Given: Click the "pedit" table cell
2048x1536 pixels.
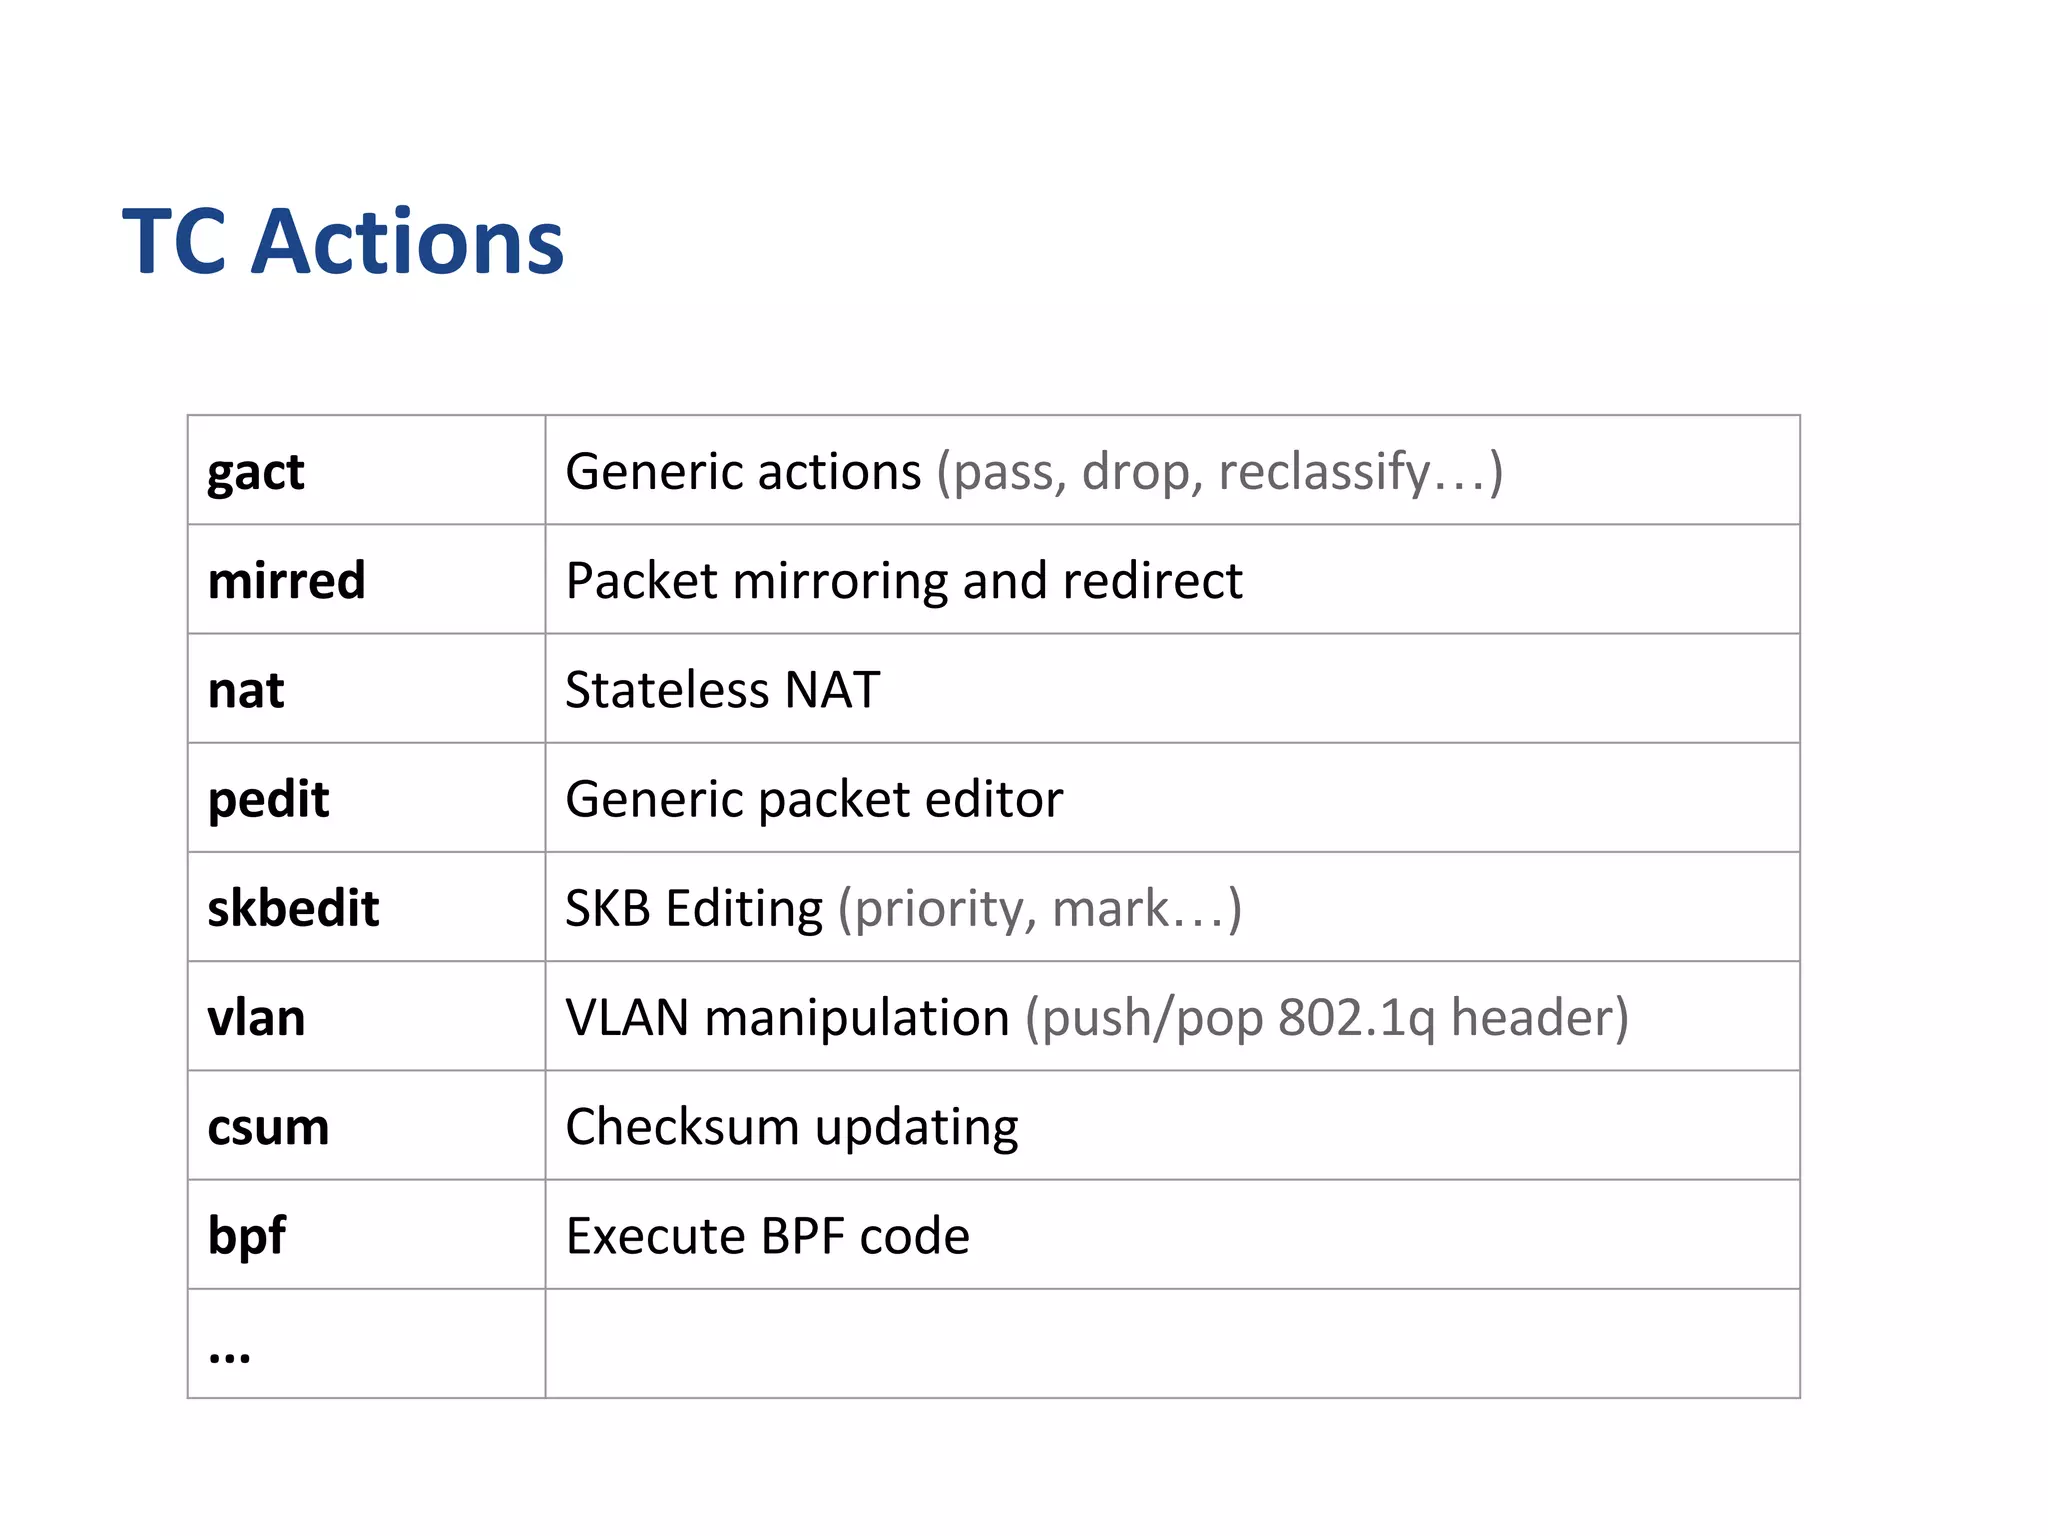Looking at the screenshot, I should click(268, 799).
